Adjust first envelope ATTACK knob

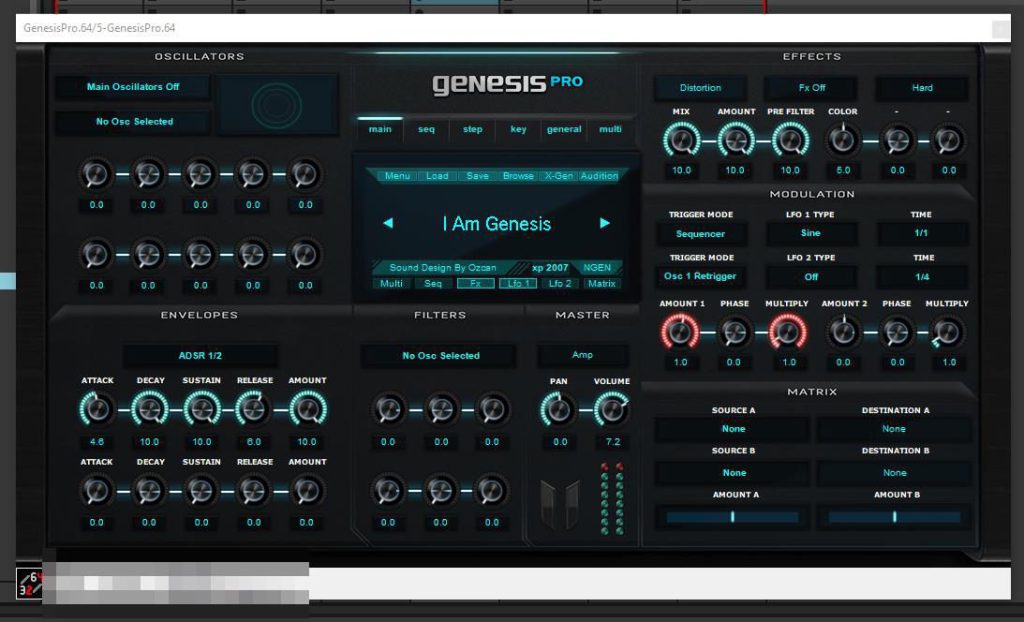[x=97, y=410]
